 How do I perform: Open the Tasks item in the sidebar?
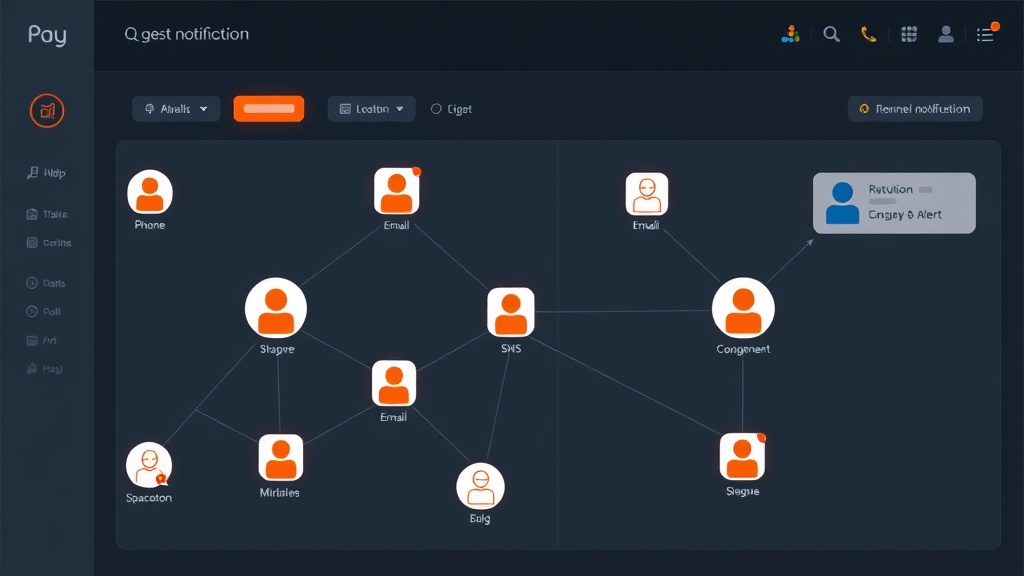49,214
